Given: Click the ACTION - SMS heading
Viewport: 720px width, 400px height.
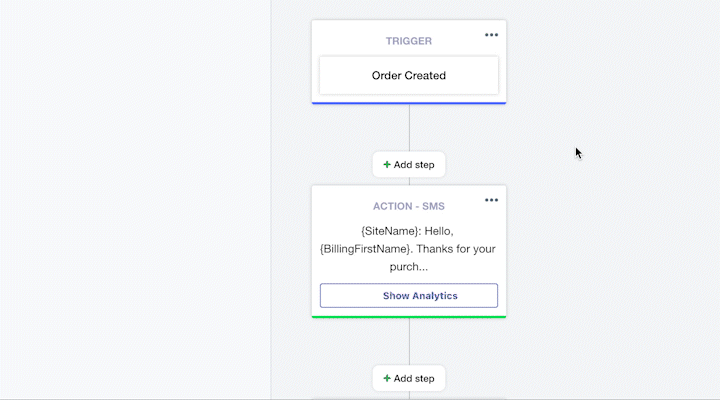Looking at the screenshot, I should click(409, 206).
